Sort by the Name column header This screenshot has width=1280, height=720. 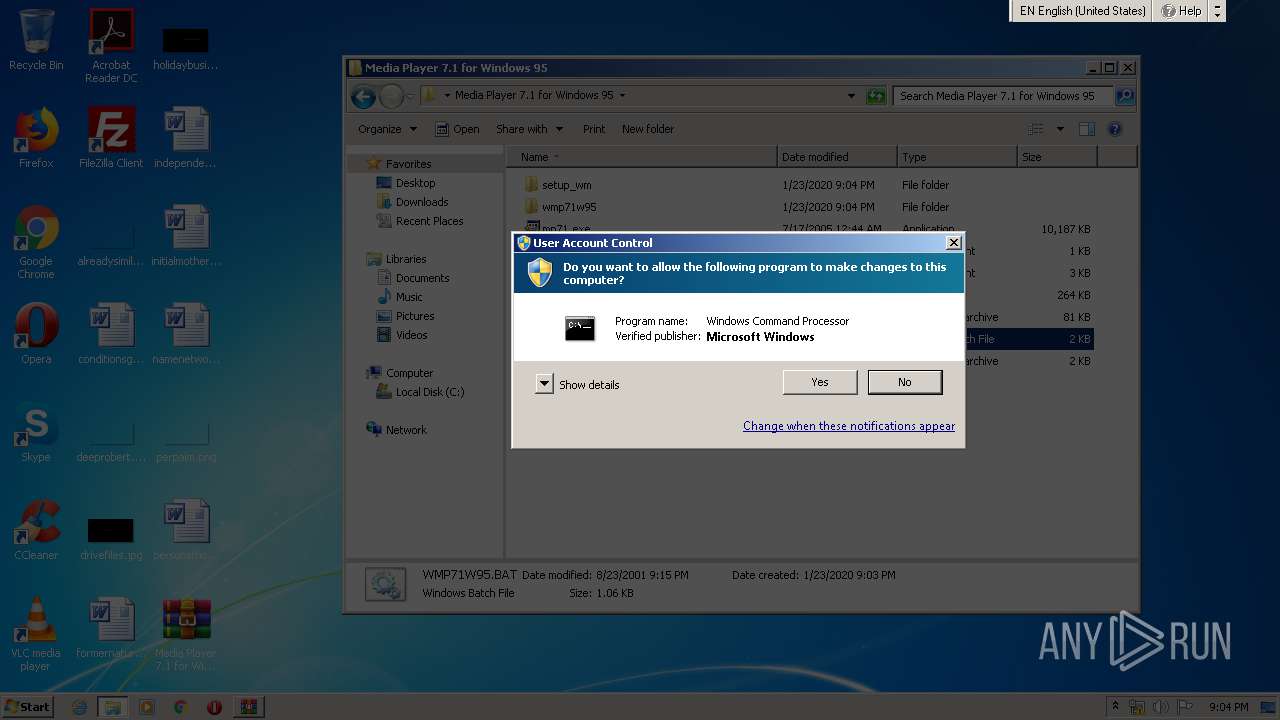[x=641, y=157]
